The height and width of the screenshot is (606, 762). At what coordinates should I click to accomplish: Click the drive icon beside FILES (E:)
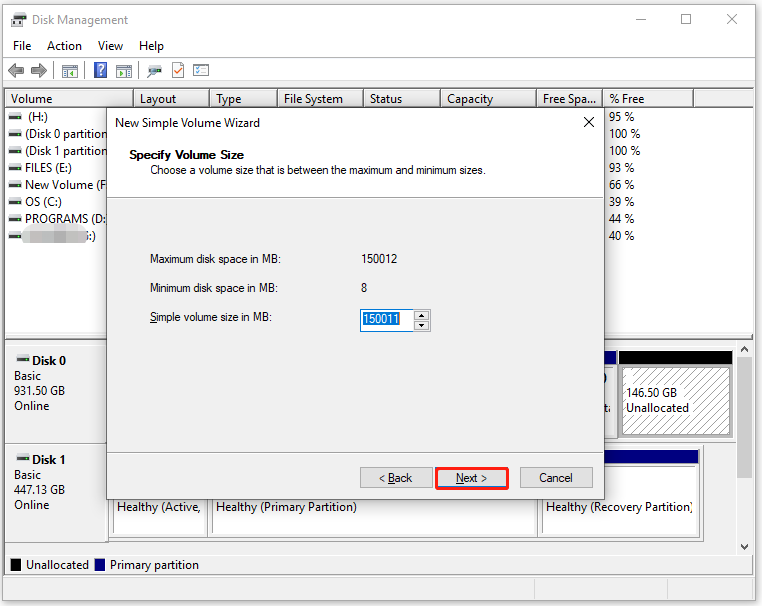[15, 168]
